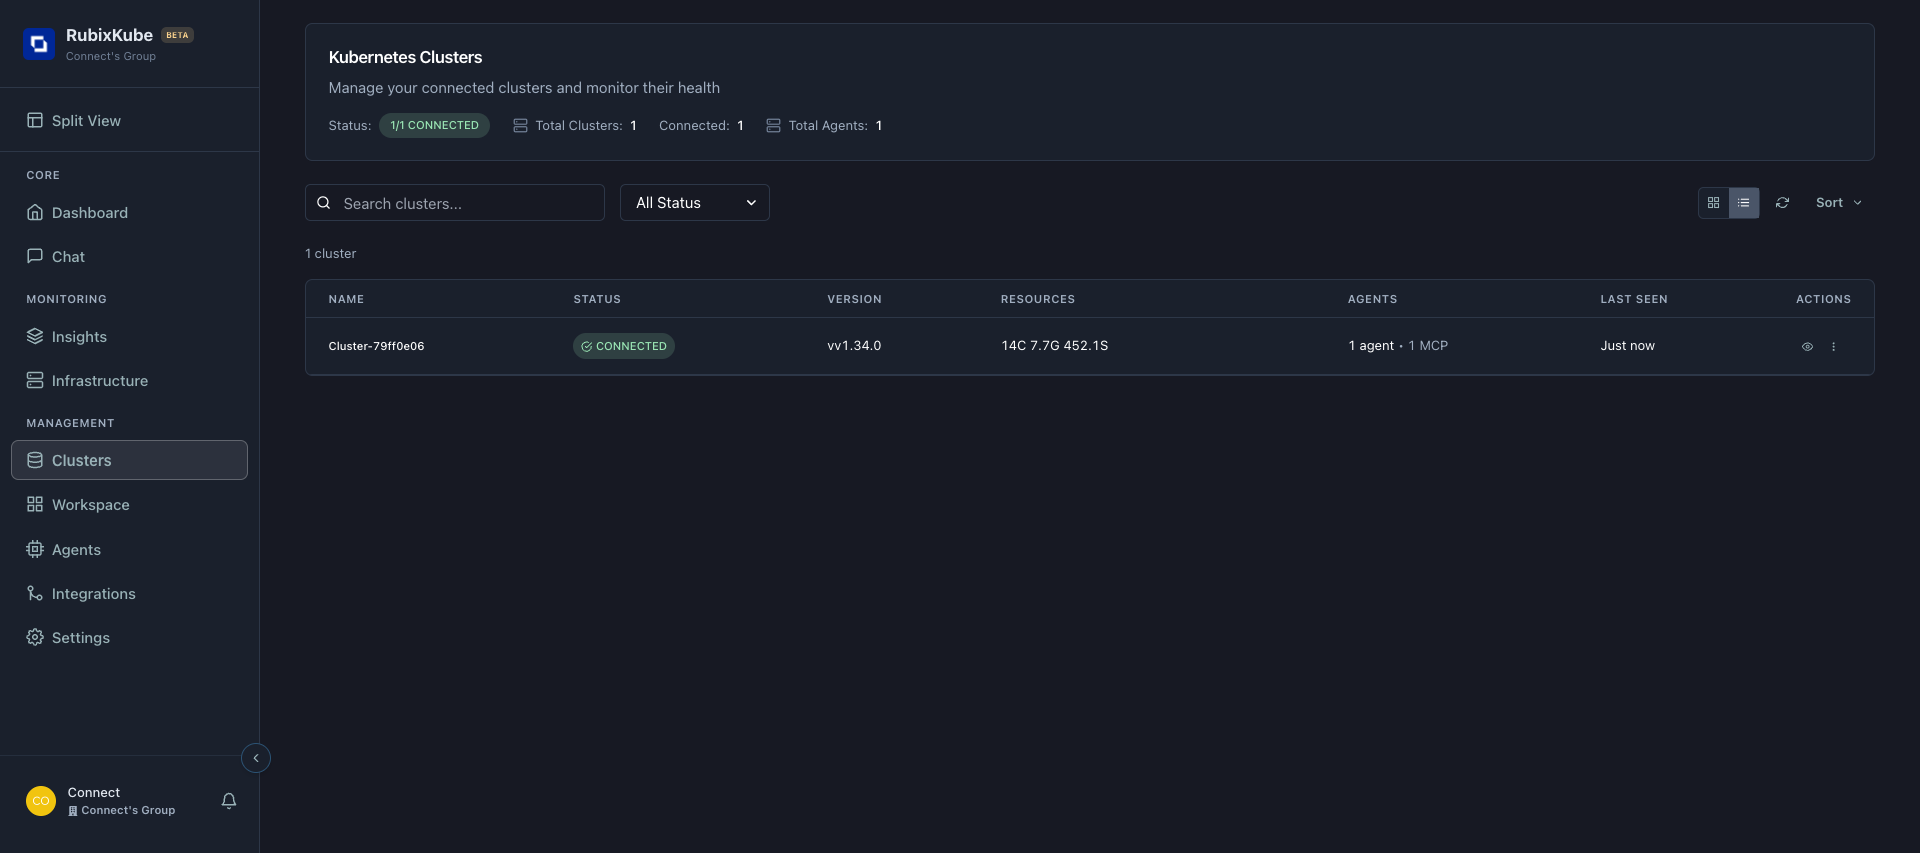Screen dimensions: 1920x853
Task: Go to Dashboard page
Action: click(x=129, y=213)
